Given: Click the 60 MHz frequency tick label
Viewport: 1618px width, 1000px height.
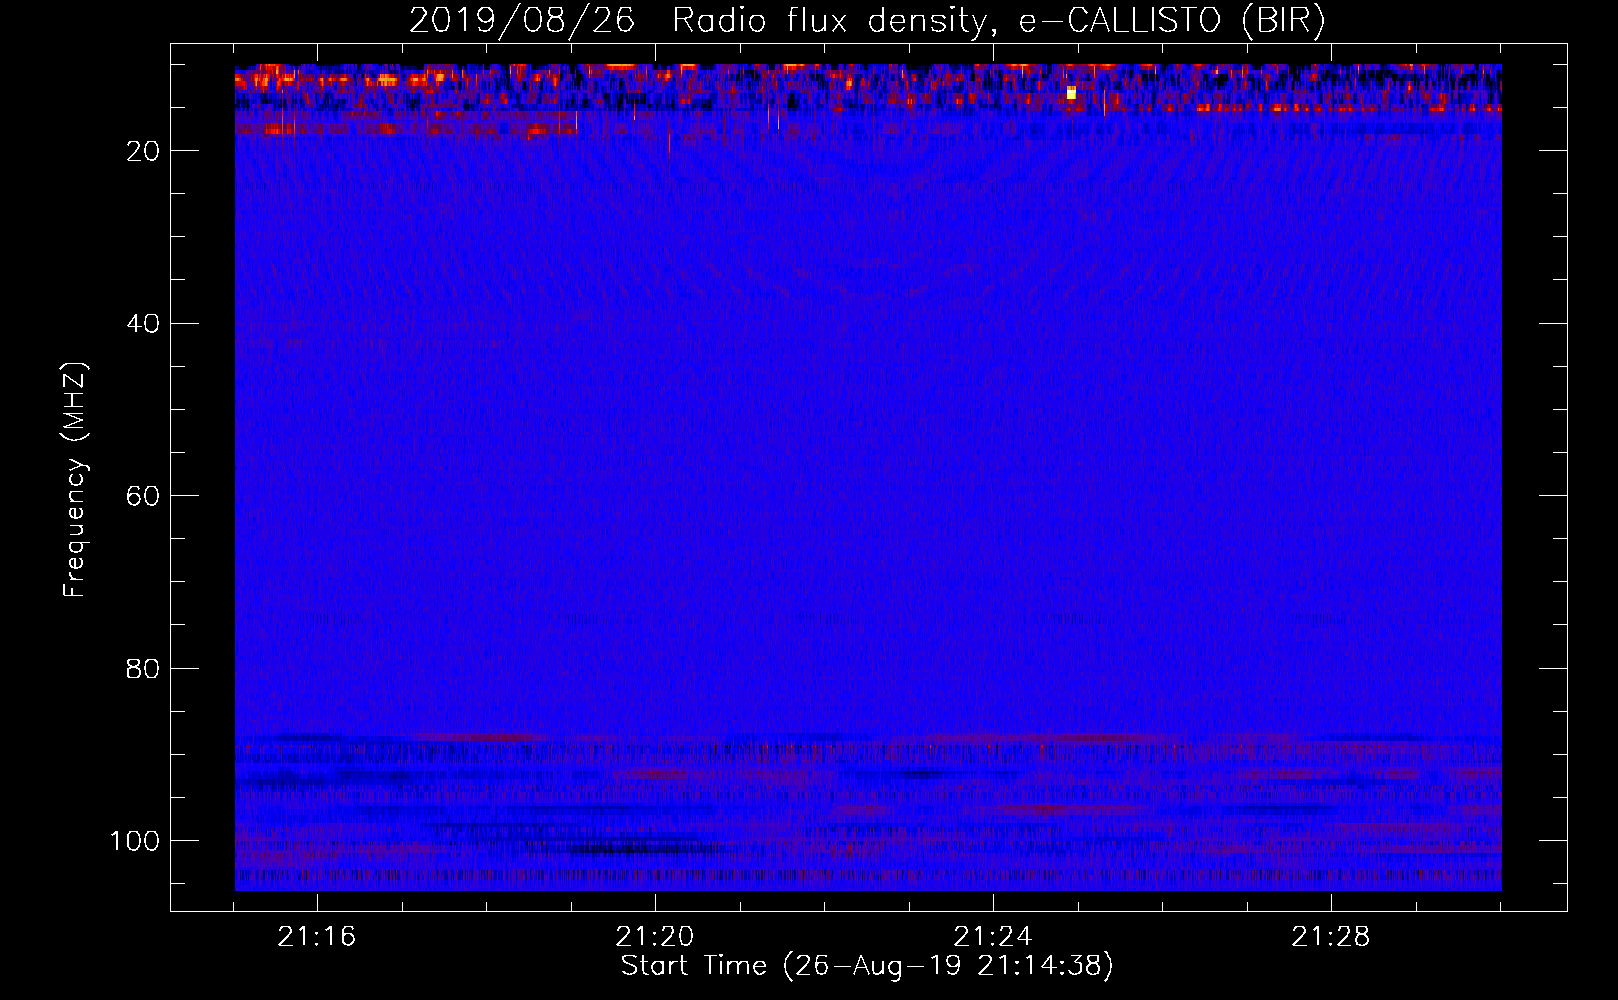Looking at the screenshot, I should pyautogui.click(x=143, y=496).
